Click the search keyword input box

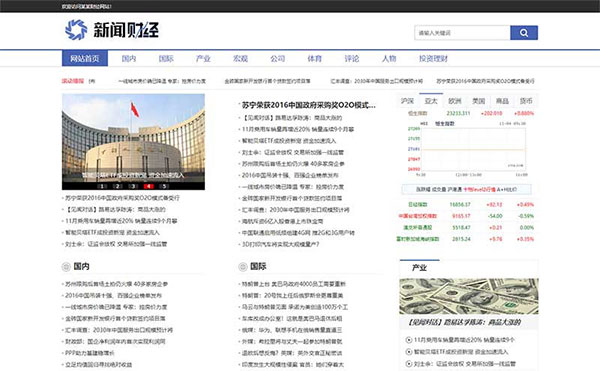pos(462,33)
